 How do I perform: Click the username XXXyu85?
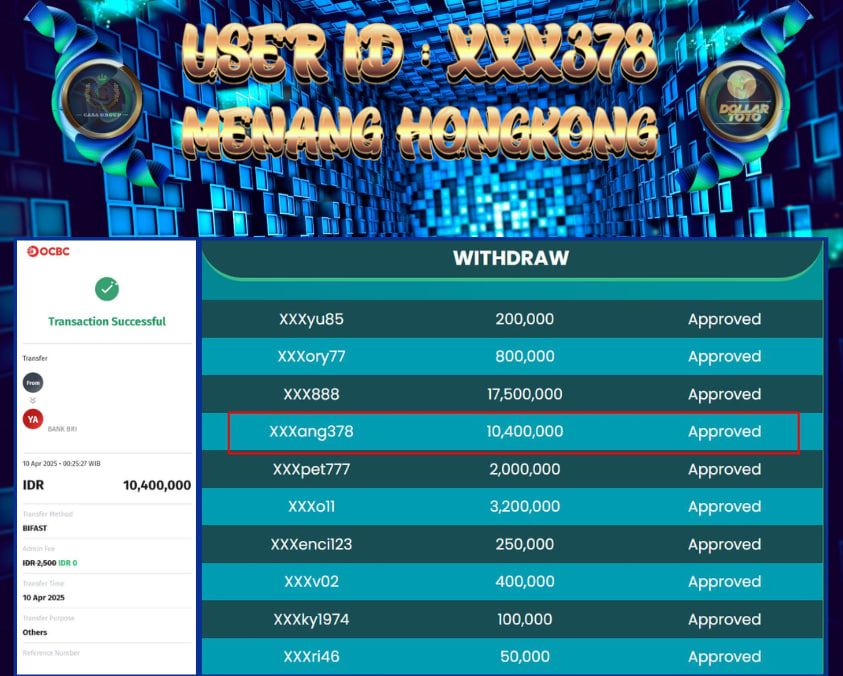311,320
